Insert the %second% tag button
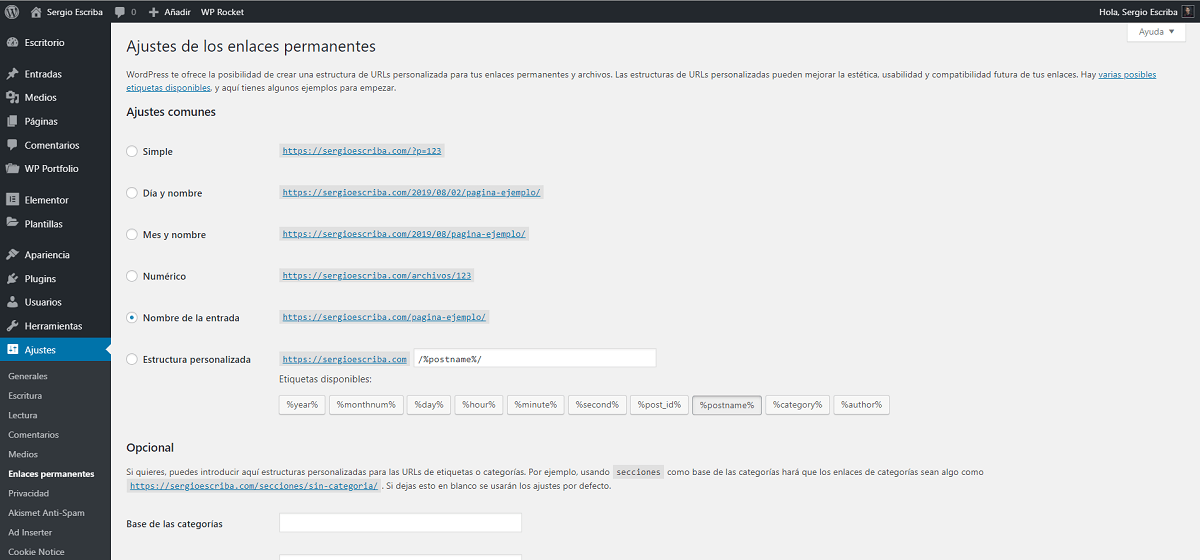This screenshot has height=560, width=1200. click(597, 405)
